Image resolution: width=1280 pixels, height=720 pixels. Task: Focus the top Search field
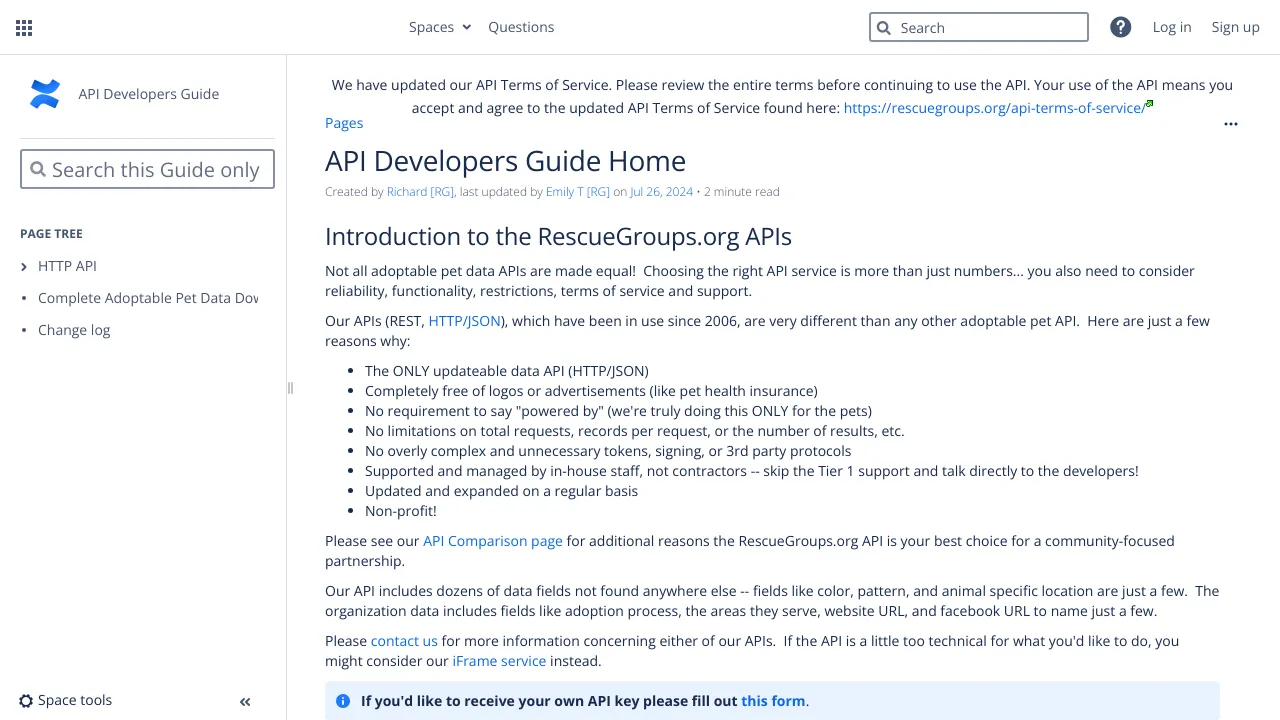(979, 27)
